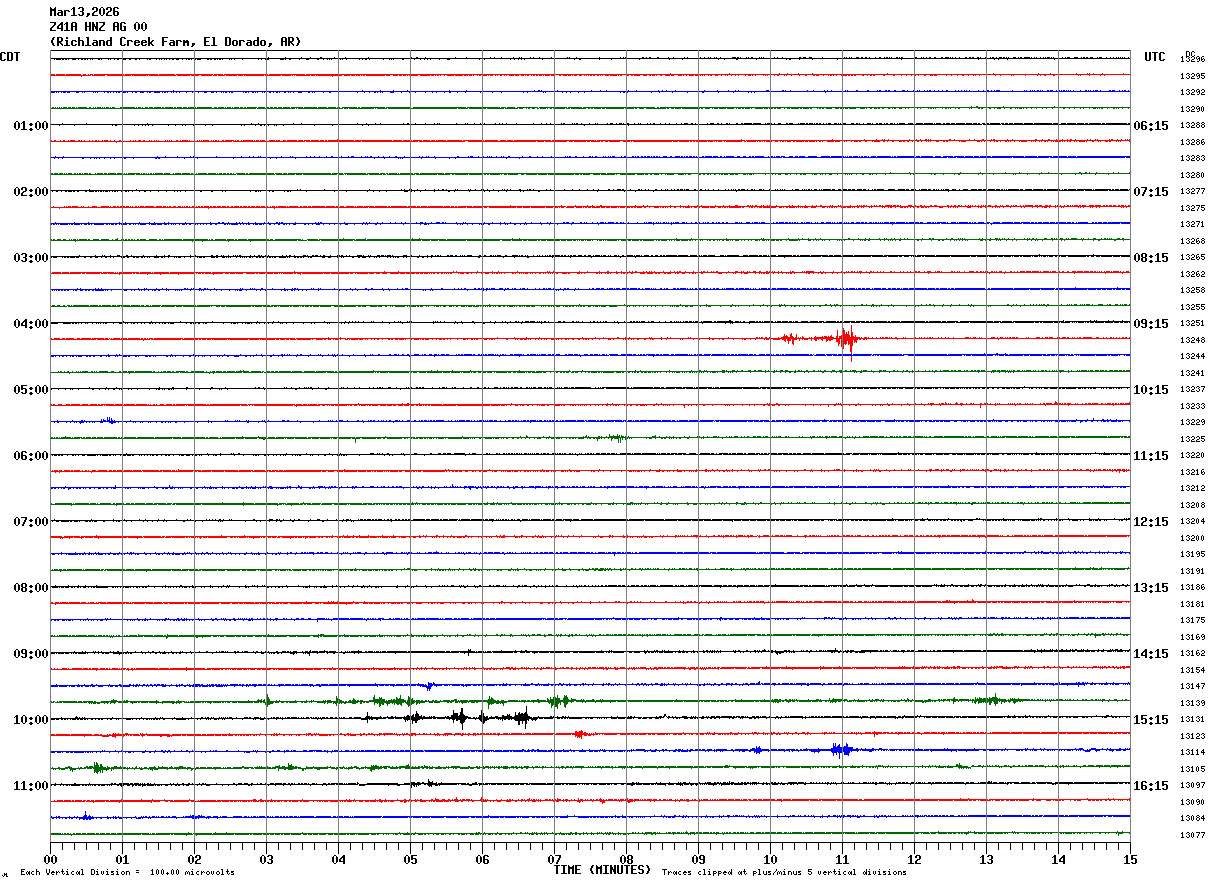Click the '09:15' UTC time label
Viewport: 1210px width, 886px height.
tap(1151, 324)
